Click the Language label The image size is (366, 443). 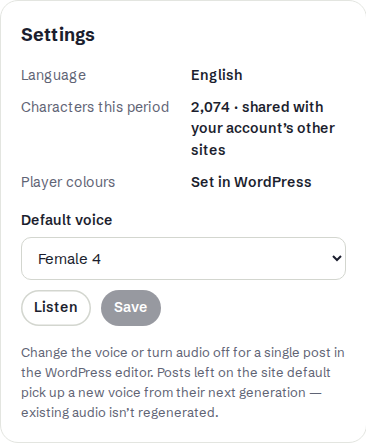(54, 75)
